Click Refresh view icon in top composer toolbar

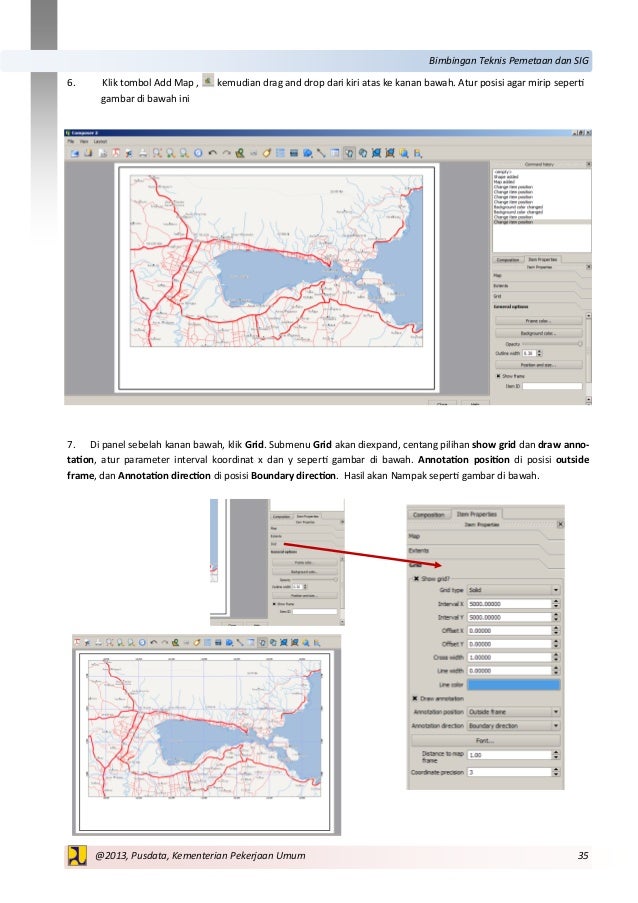pyautogui.click(x=199, y=153)
